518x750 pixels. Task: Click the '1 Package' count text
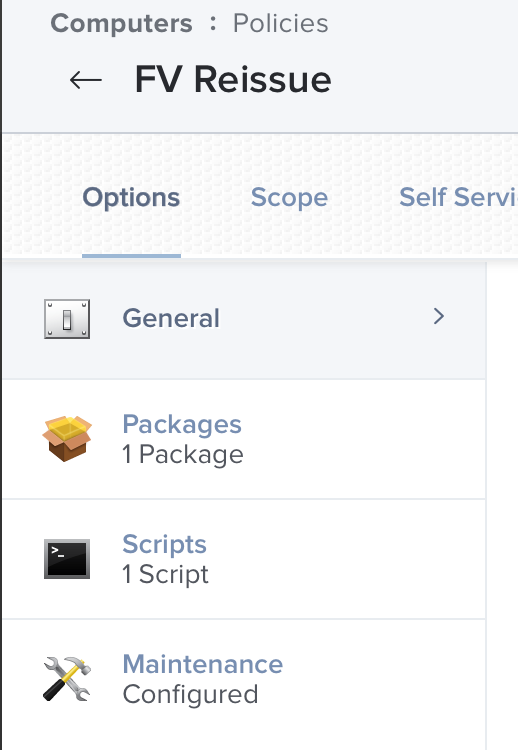click(x=183, y=454)
